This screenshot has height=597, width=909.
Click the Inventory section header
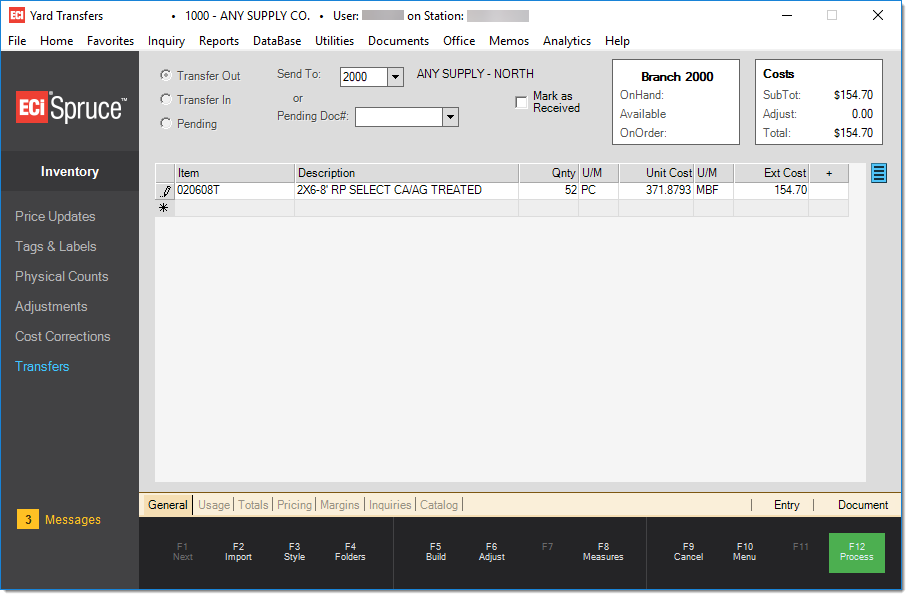(70, 172)
